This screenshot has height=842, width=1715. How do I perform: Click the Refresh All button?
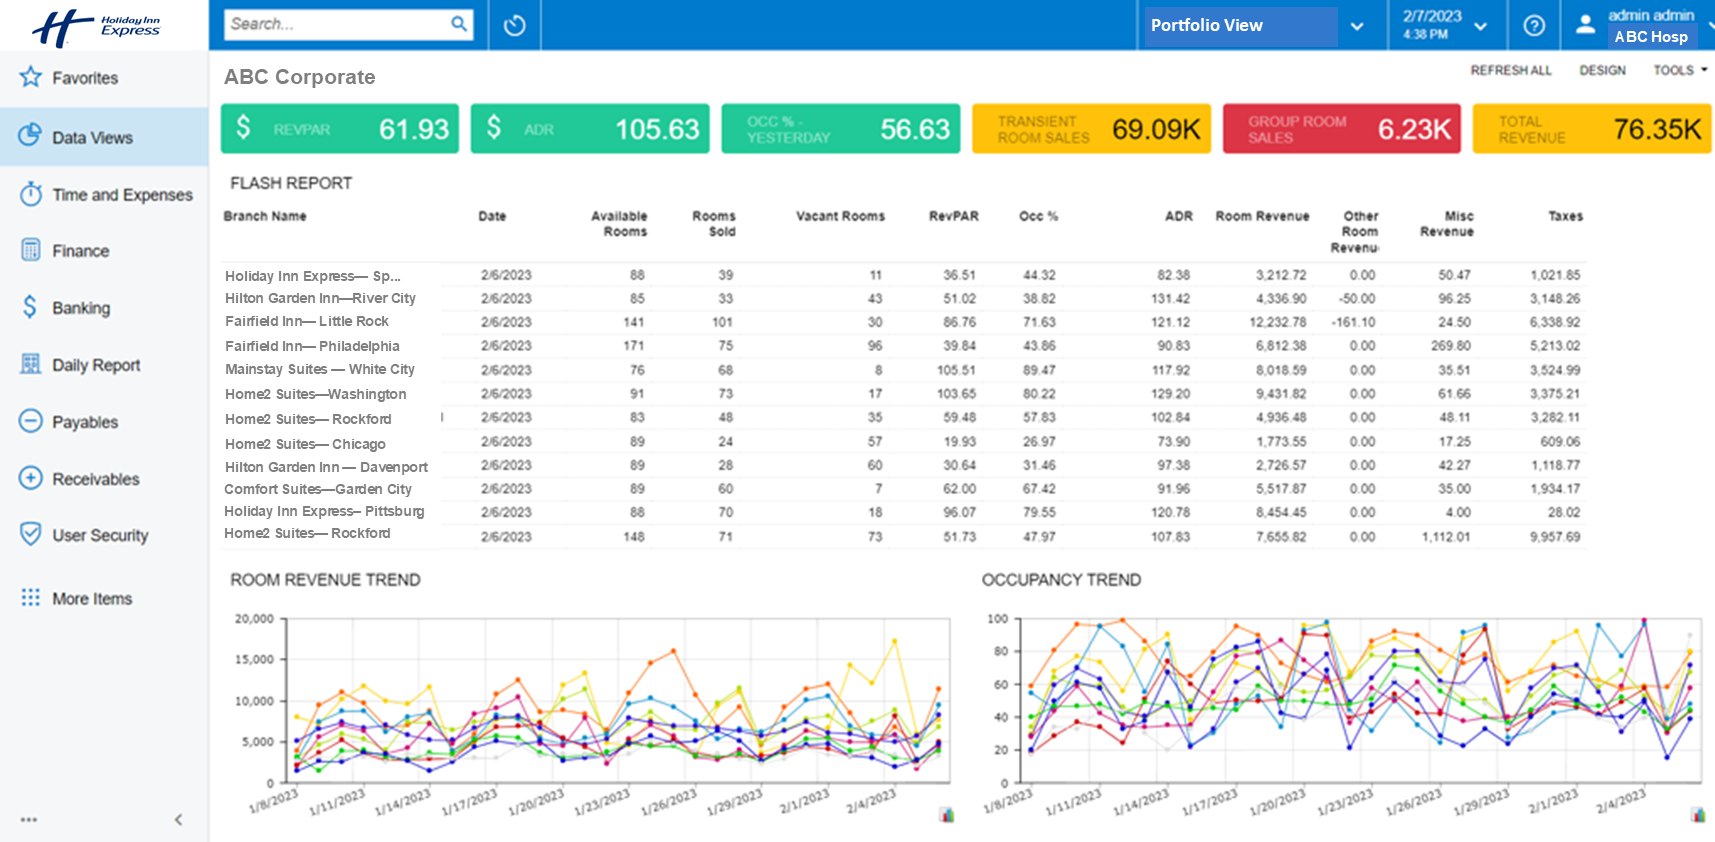(1510, 70)
